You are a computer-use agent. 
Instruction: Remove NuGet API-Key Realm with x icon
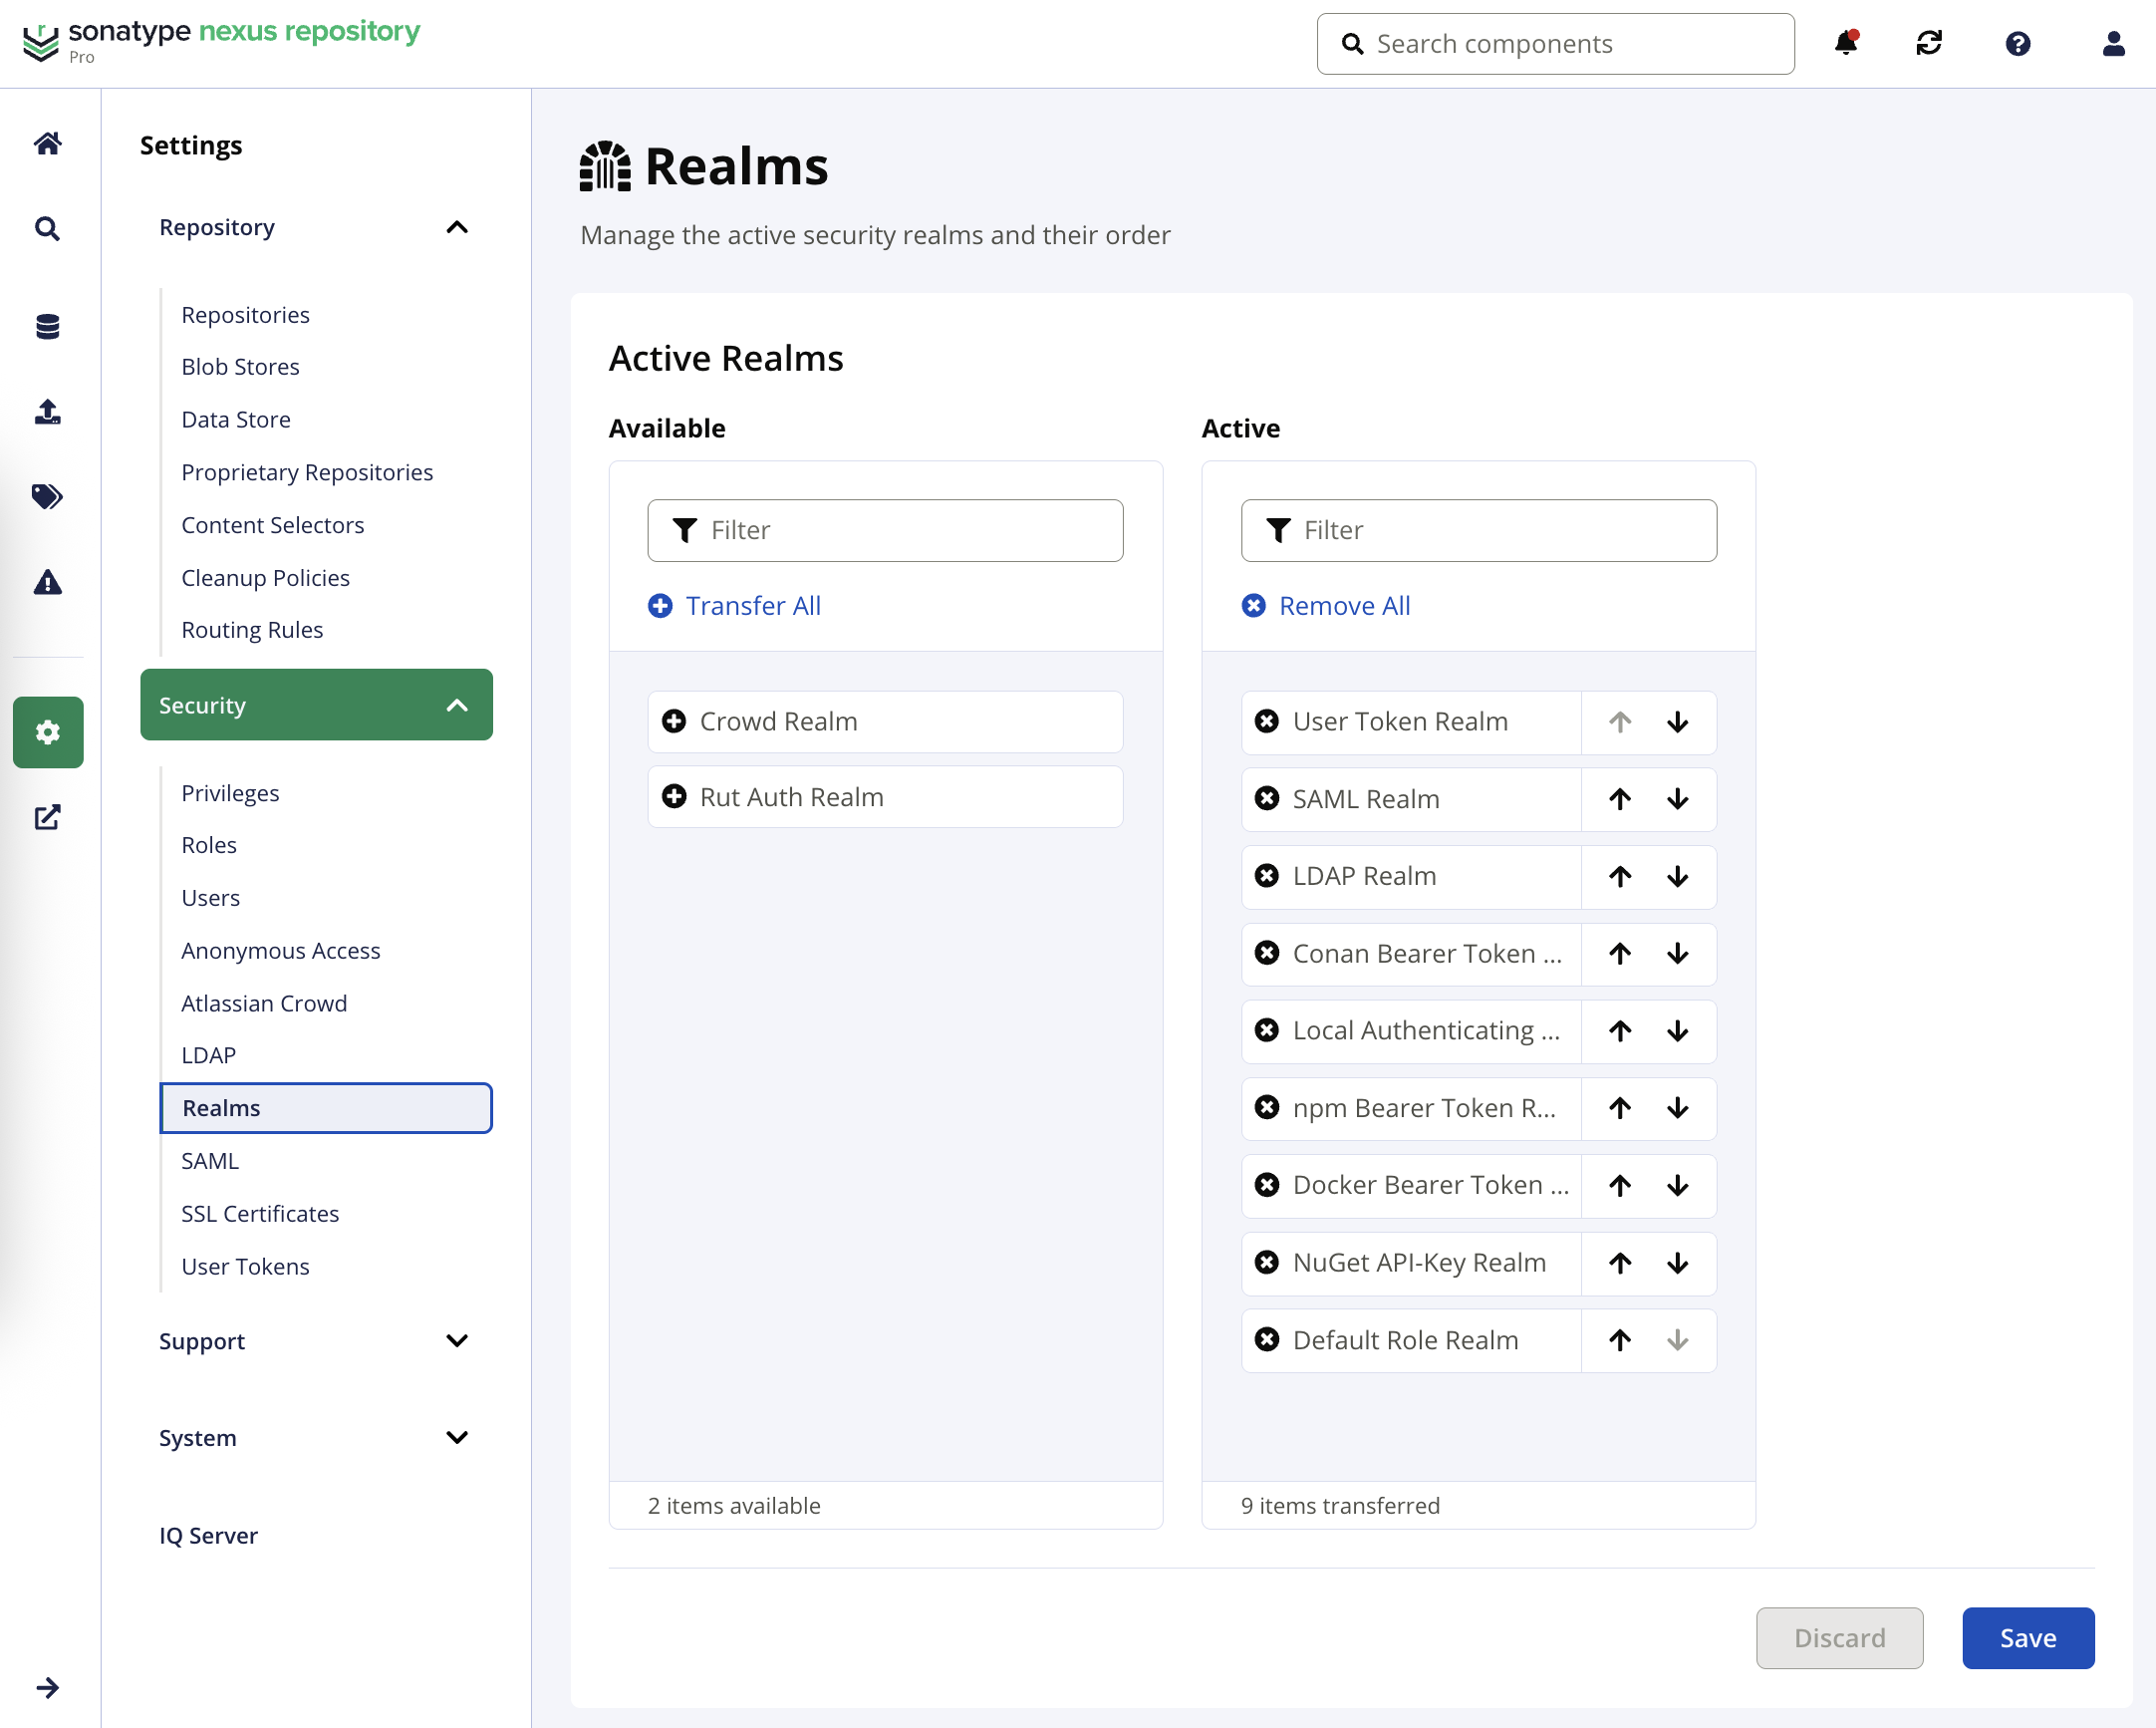point(1266,1262)
